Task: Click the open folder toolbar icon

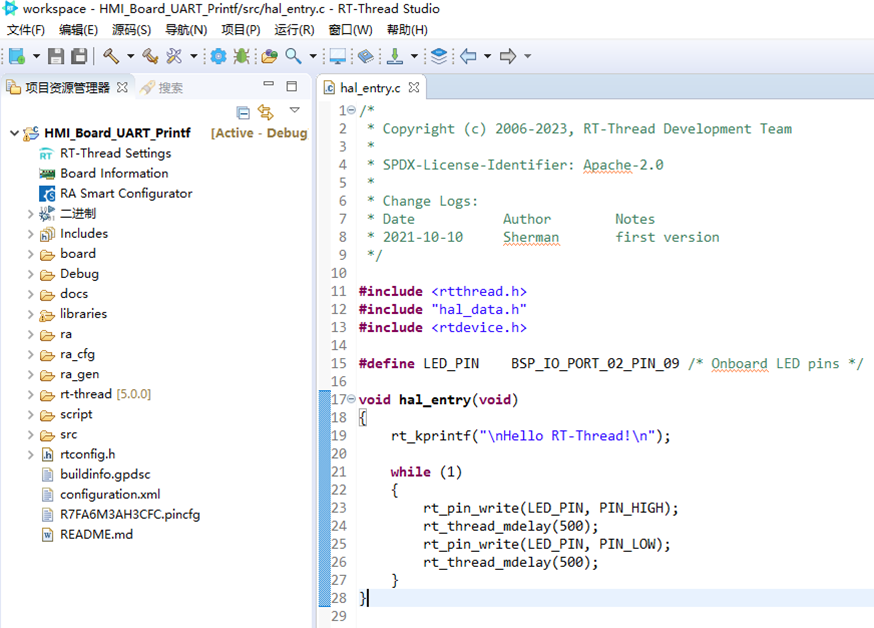Action: point(270,56)
